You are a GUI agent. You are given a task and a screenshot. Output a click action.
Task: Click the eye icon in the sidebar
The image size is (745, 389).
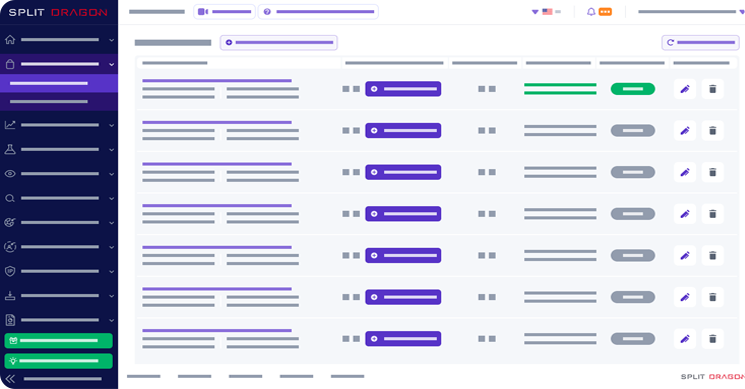[10, 174]
